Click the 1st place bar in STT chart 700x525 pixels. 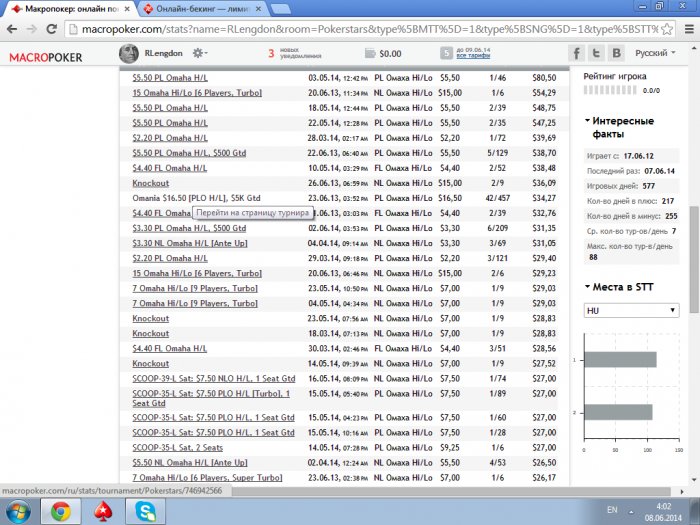621,360
